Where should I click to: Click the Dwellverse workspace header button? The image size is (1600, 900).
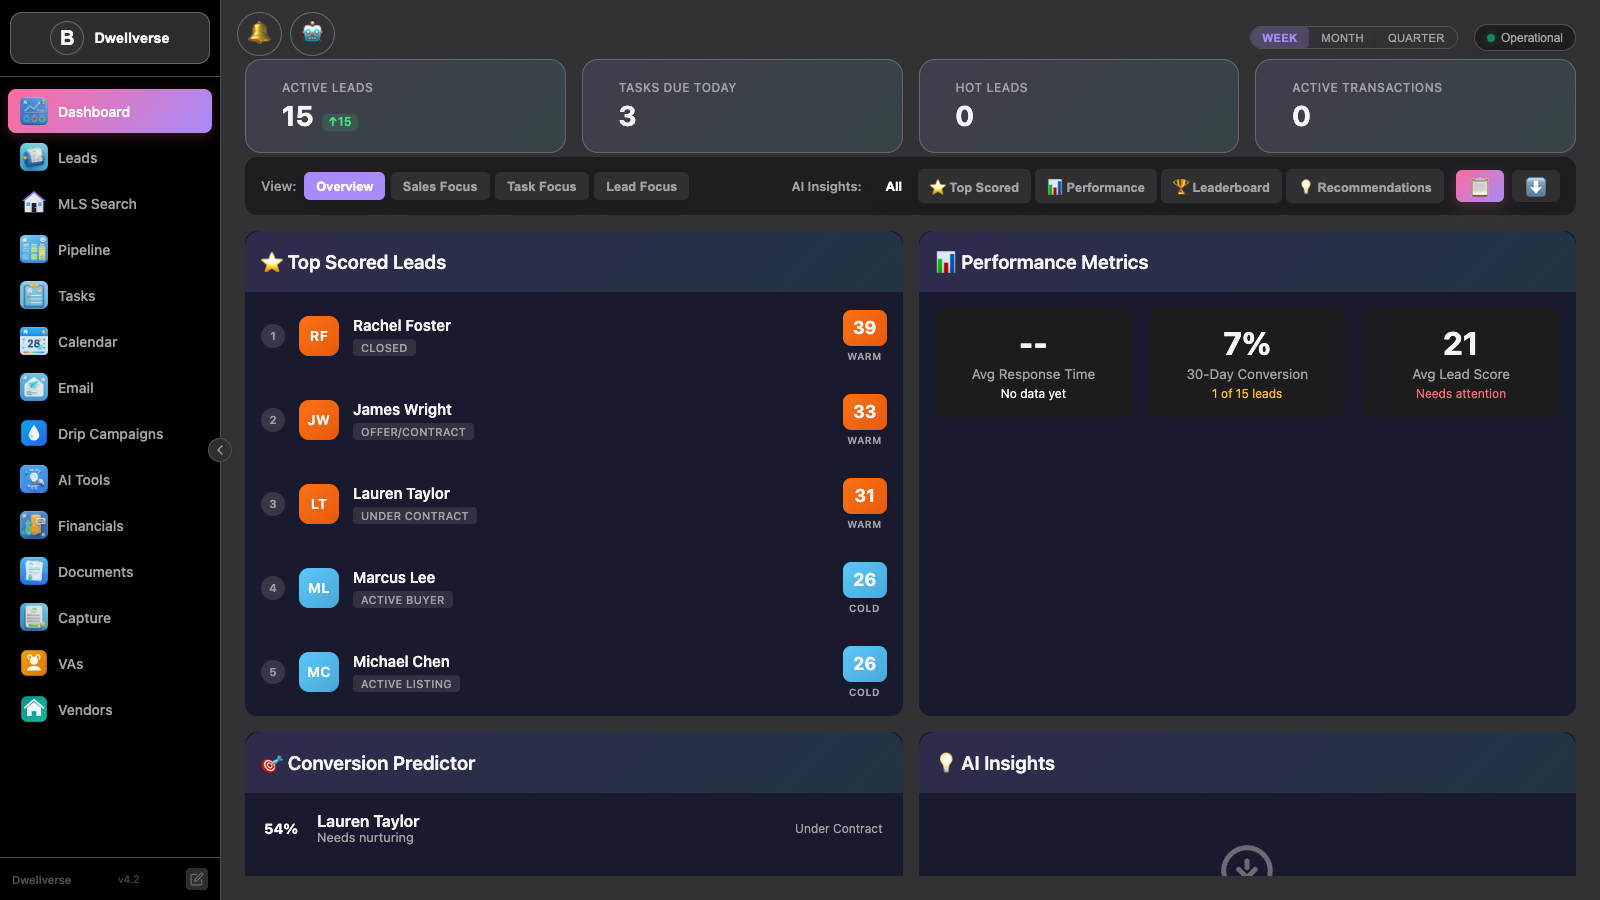[x=110, y=38]
